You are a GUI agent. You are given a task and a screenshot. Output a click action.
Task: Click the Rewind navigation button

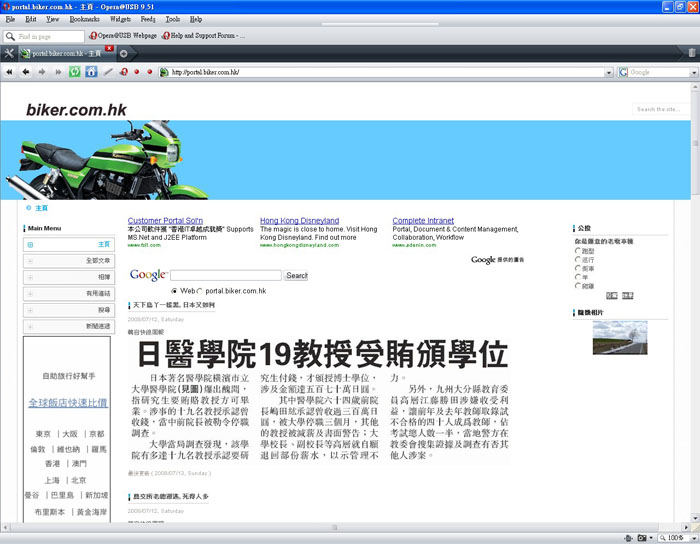coord(10,72)
